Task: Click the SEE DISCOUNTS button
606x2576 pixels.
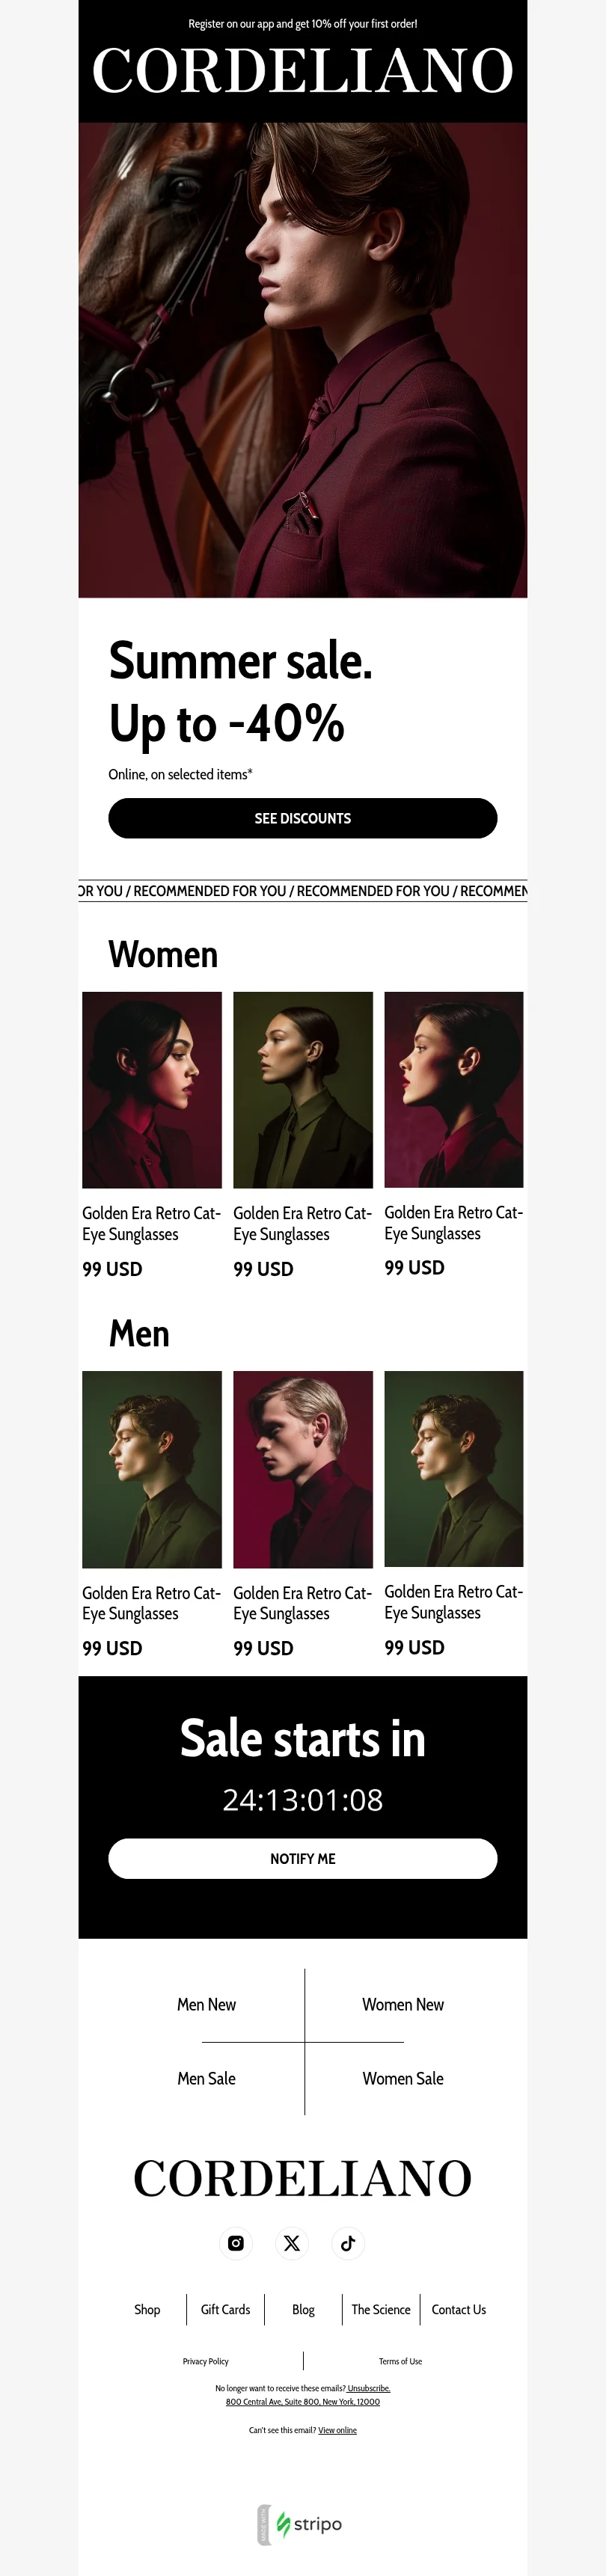Action: pos(303,818)
